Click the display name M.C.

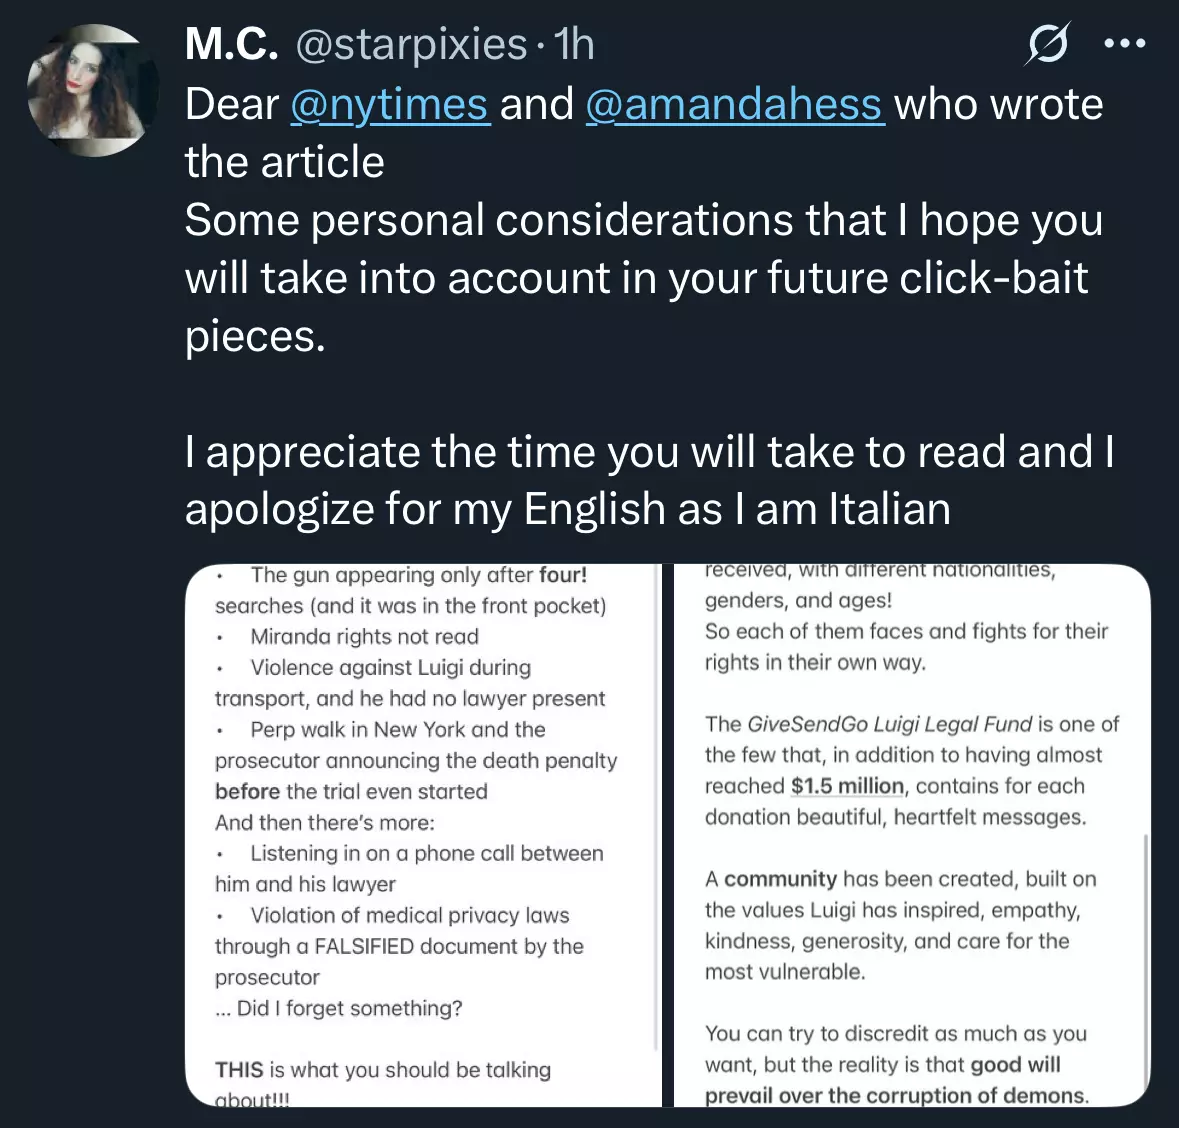pos(232,44)
